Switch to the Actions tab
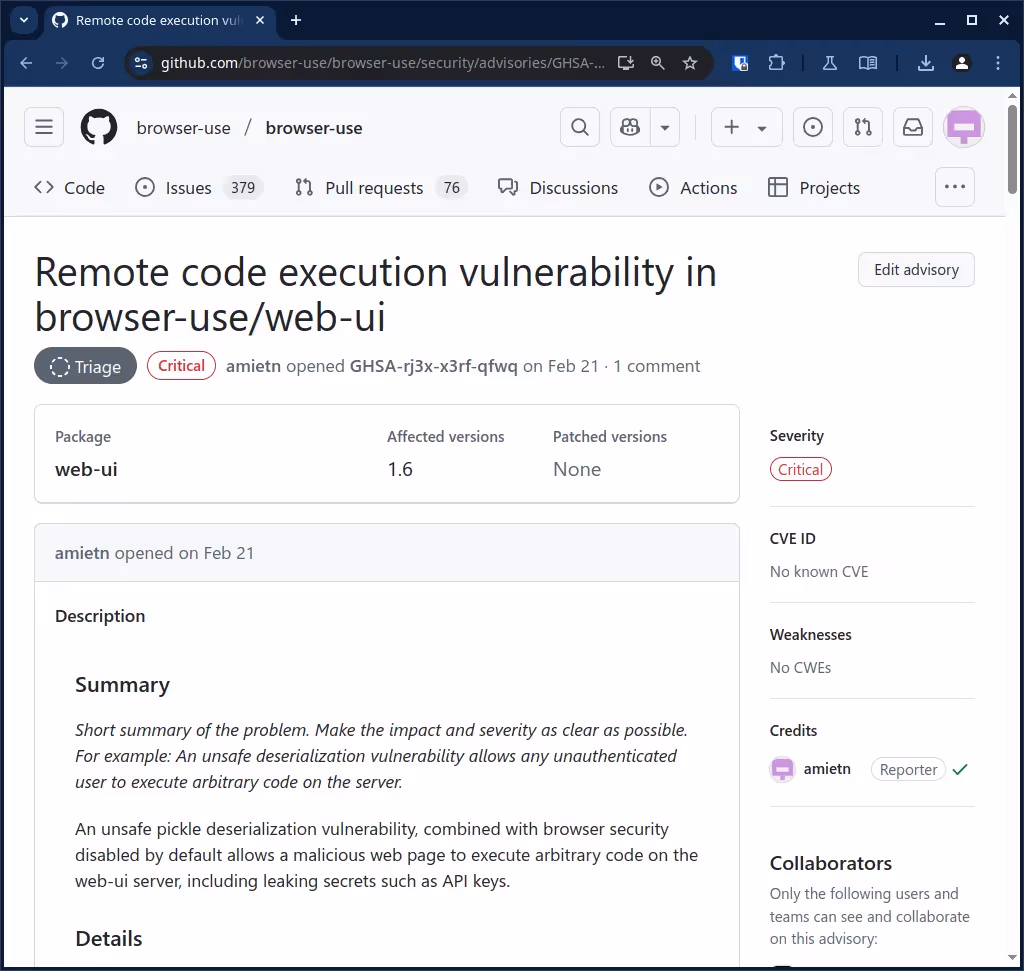 click(694, 188)
